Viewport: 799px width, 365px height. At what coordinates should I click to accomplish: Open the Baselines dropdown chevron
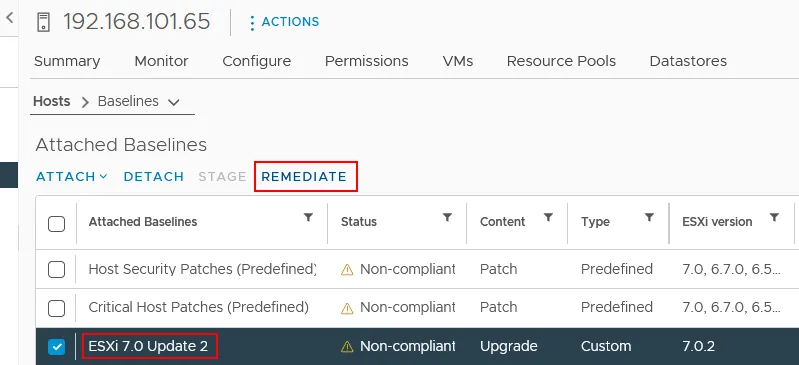coord(173,102)
